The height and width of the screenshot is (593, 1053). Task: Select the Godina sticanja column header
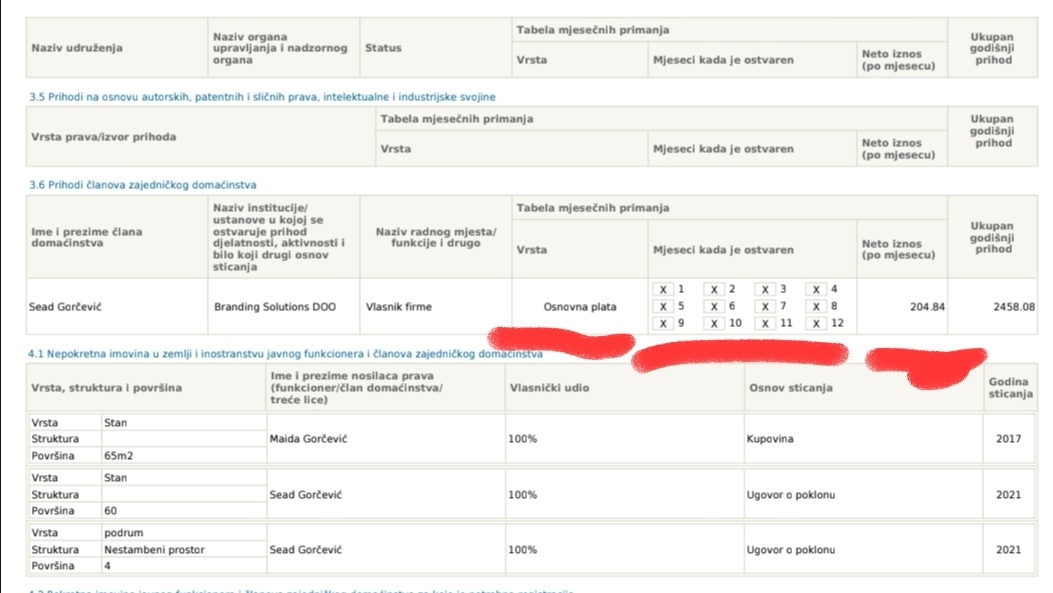click(1010, 387)
